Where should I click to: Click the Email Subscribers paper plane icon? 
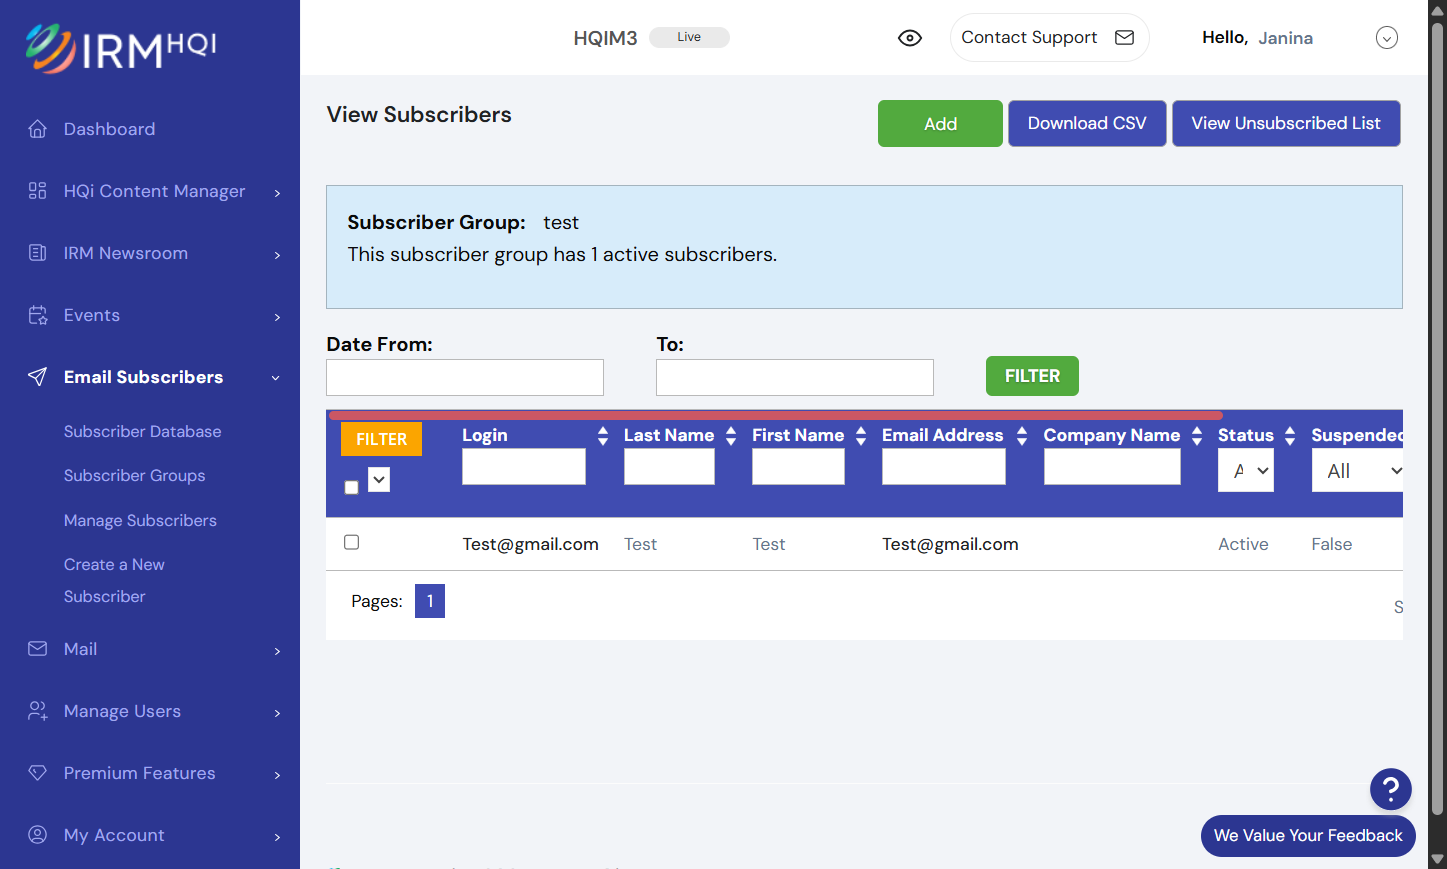pos(38,377)
